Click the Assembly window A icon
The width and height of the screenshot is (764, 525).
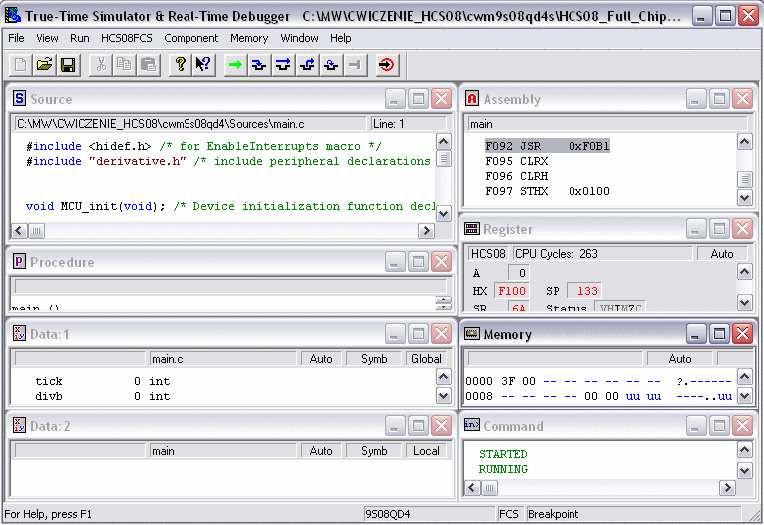[472, 98]
